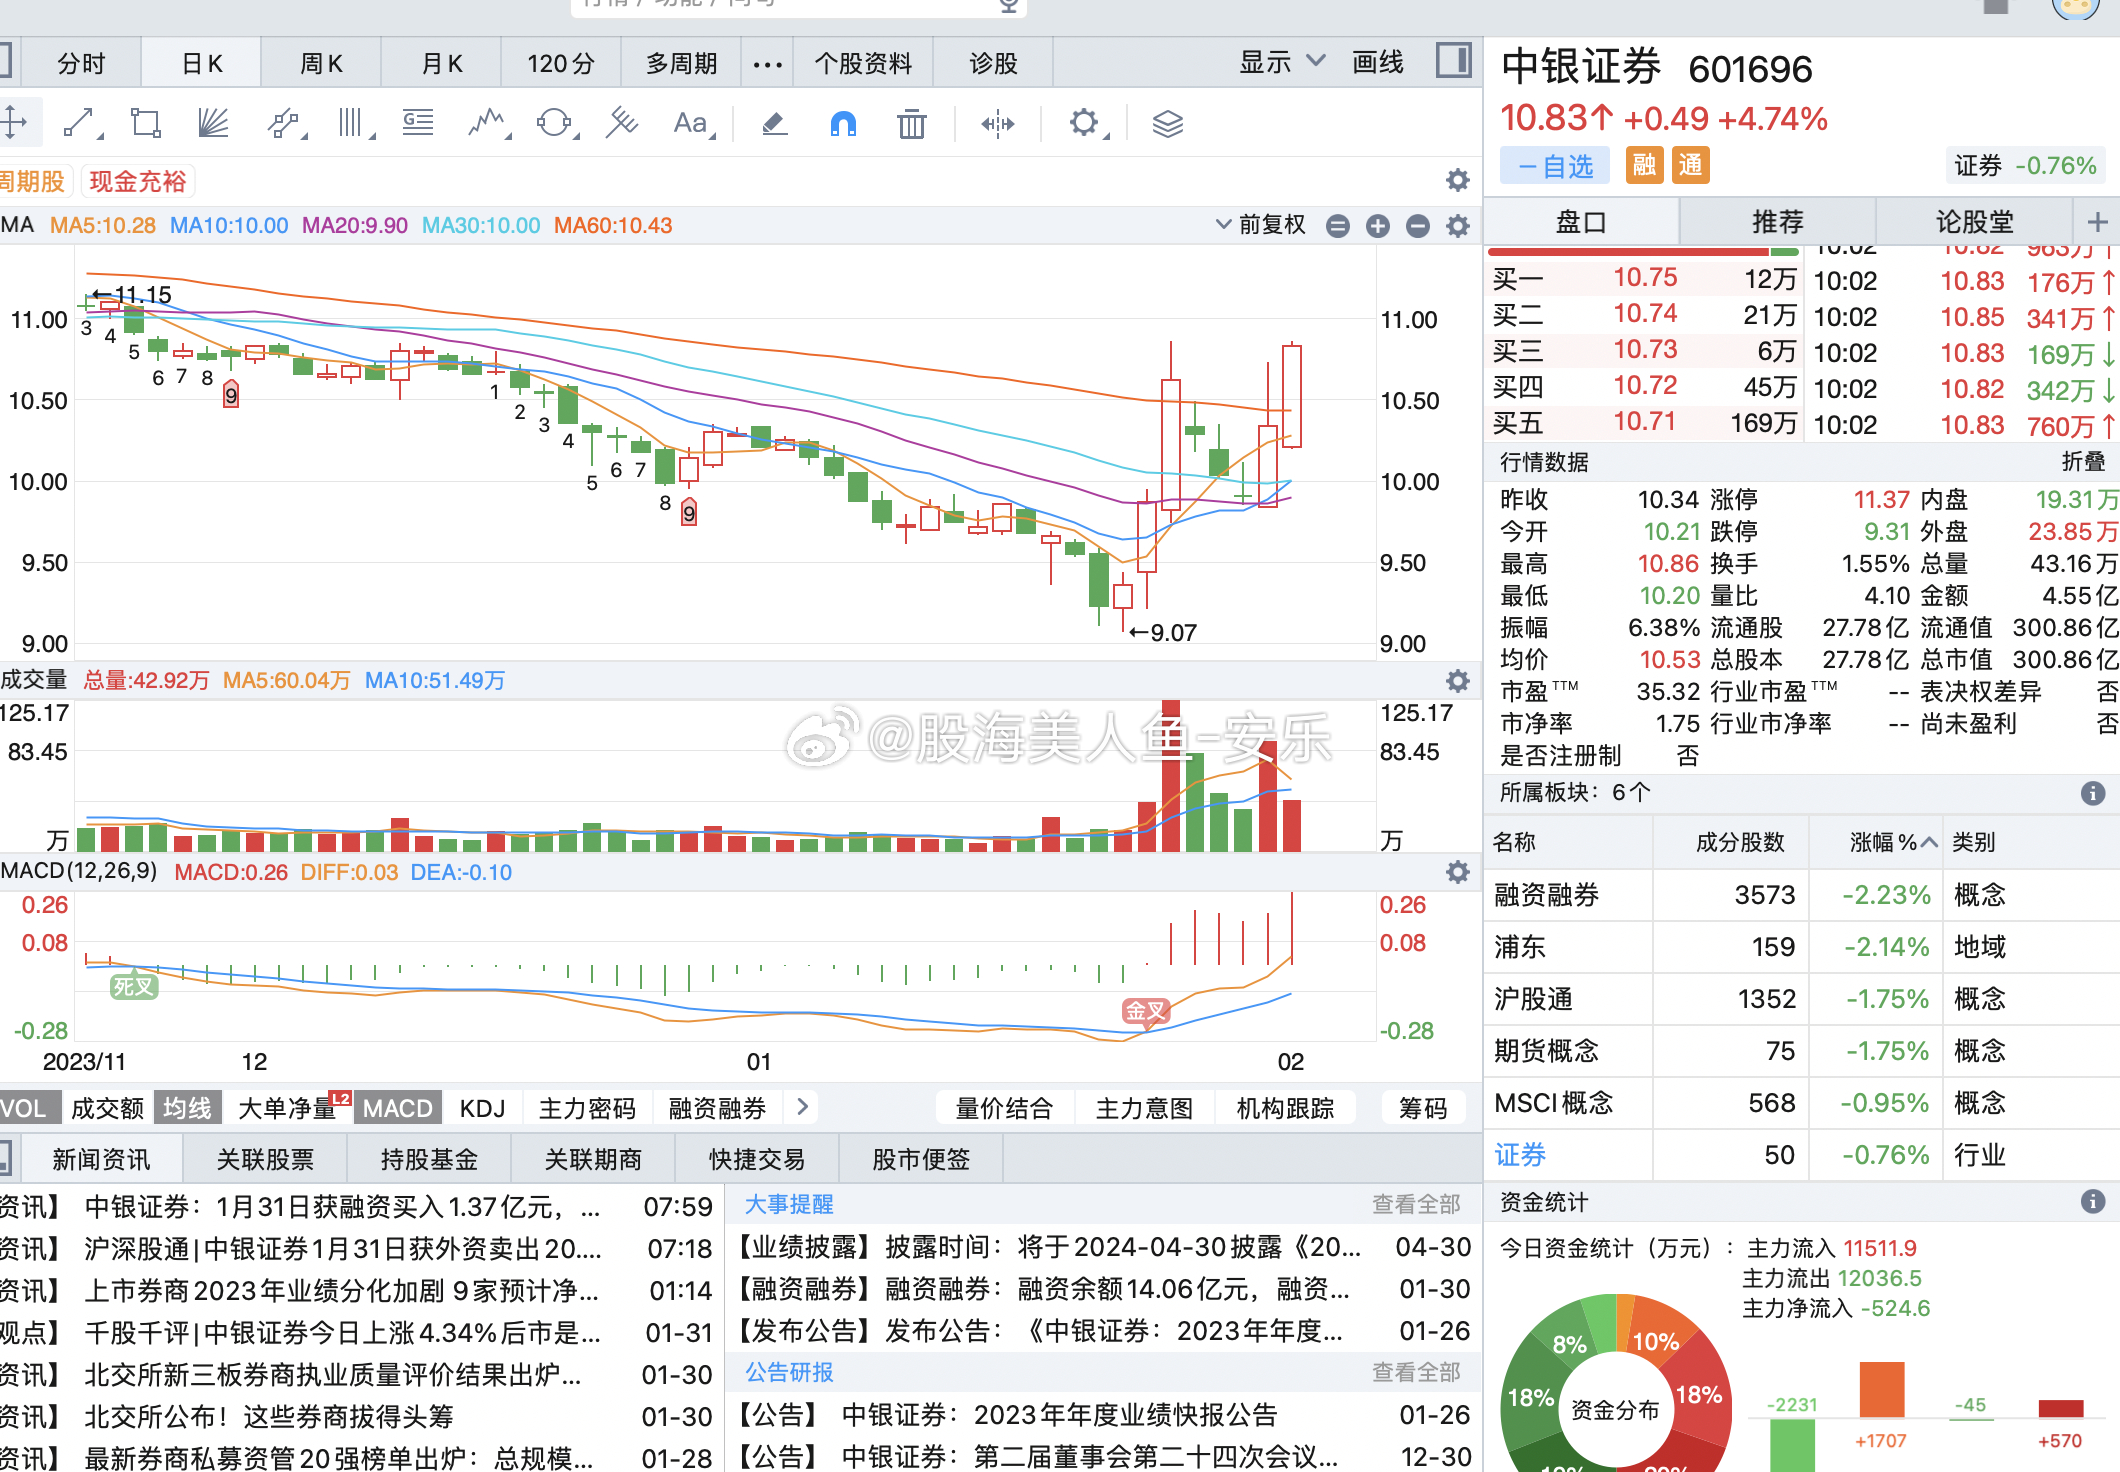Screen dimensions: 2120x1472
Task: Select the crosshair move tool
Action: tap(14, 123)
